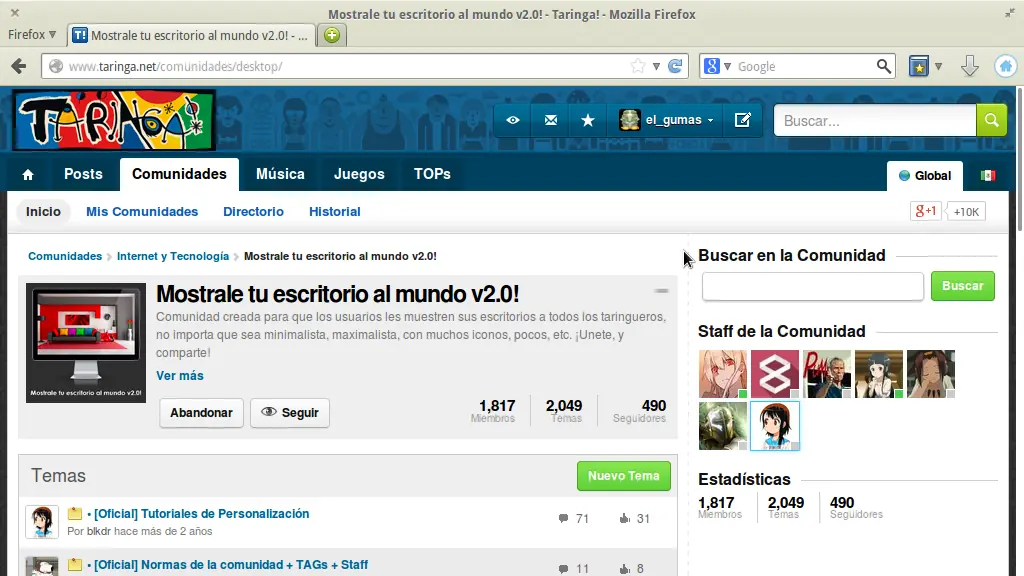Submit search with green magnifier button
The height and width of the screenshot is (576, 1024).
pos(991,120)
